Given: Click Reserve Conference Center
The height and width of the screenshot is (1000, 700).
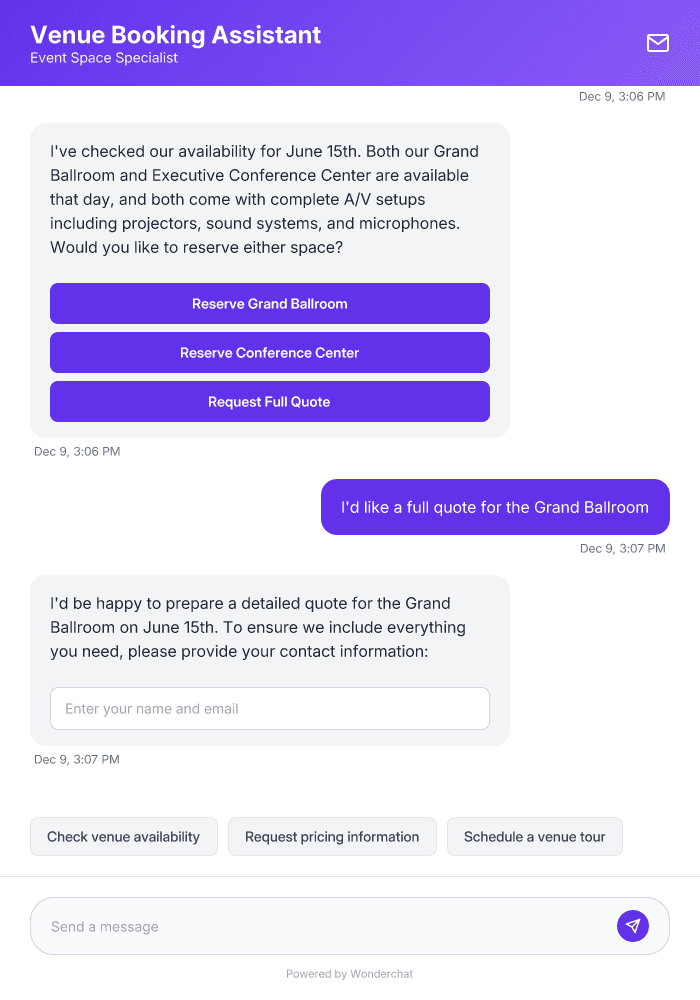Looking at the screenshot, I should pyautogui.click(x=269, y=352).
